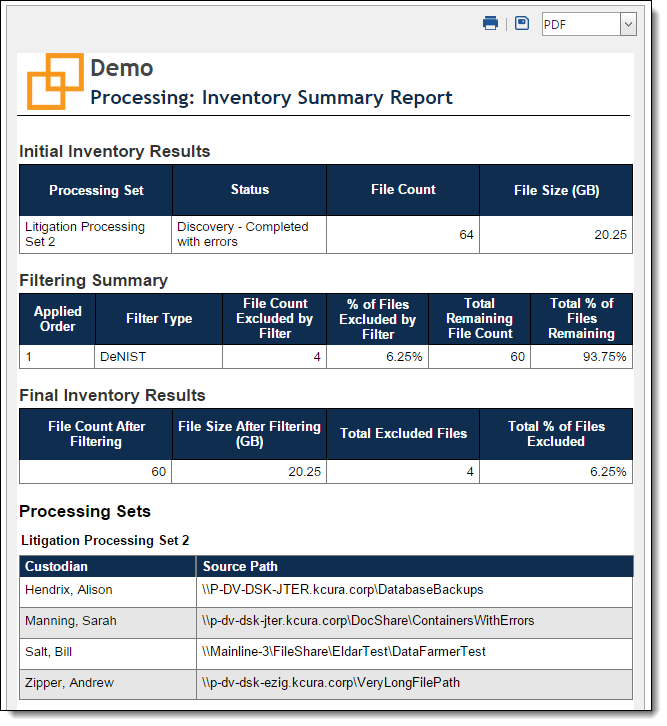Click 'File Count After Filtering' header

[96, 434]
